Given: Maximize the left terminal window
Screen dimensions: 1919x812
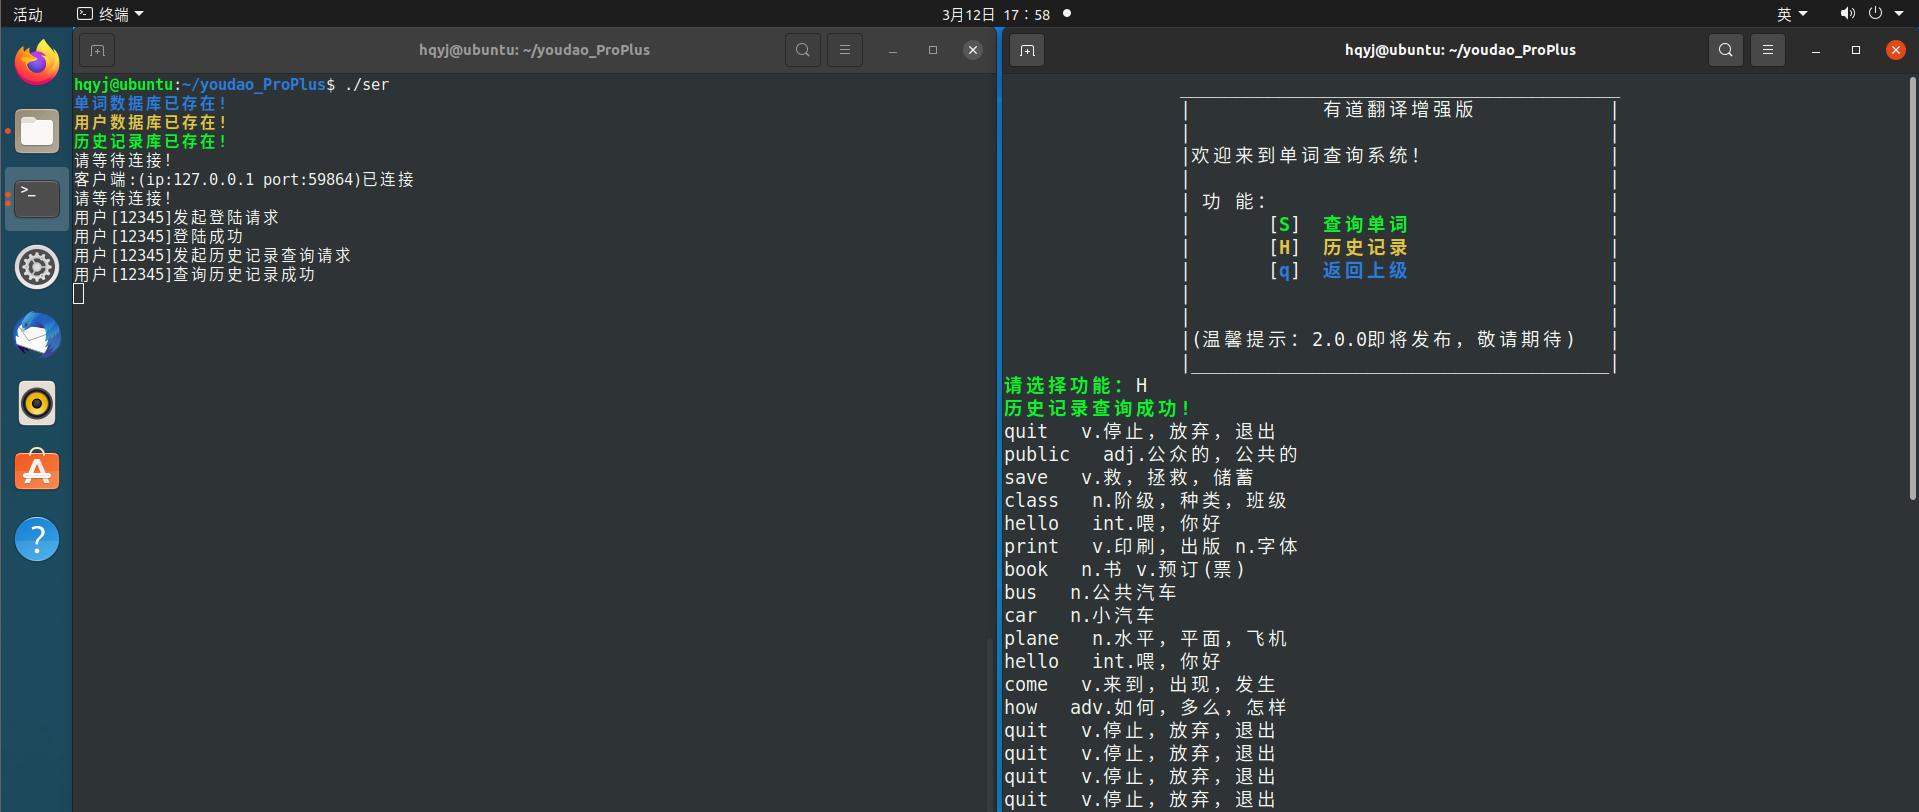Looking at the screenshot, I should tap(933, 50).
